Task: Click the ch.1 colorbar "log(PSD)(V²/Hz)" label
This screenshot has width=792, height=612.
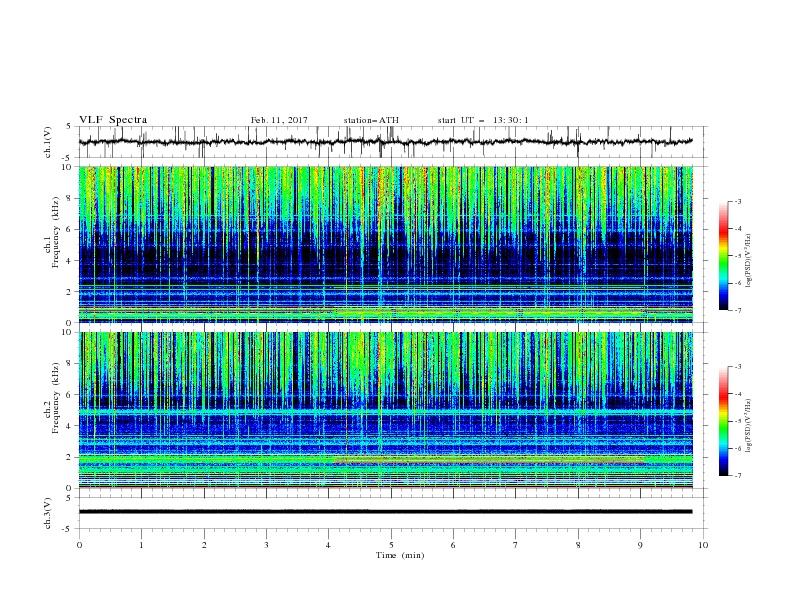Action: tap(749, 261)
